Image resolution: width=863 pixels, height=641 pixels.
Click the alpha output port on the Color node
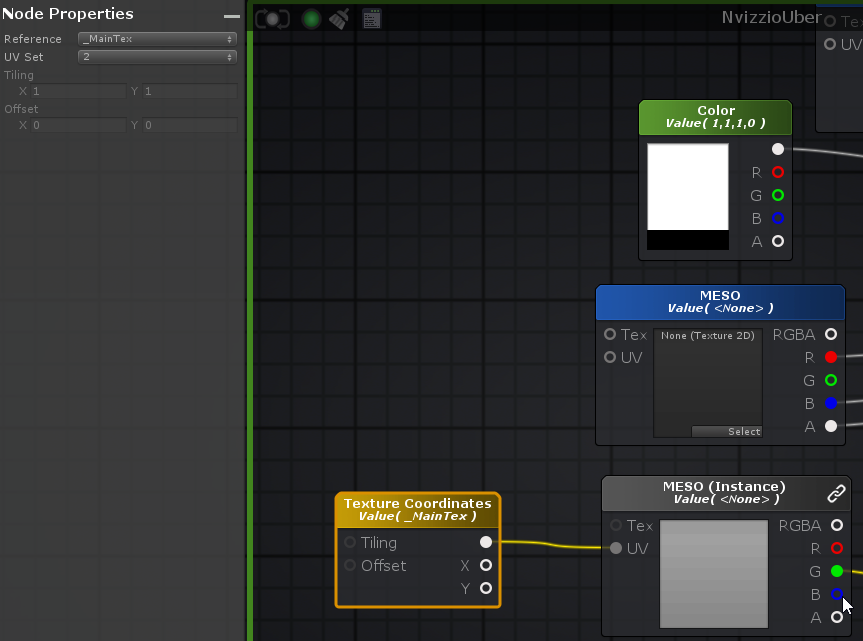tap(777, 241)
